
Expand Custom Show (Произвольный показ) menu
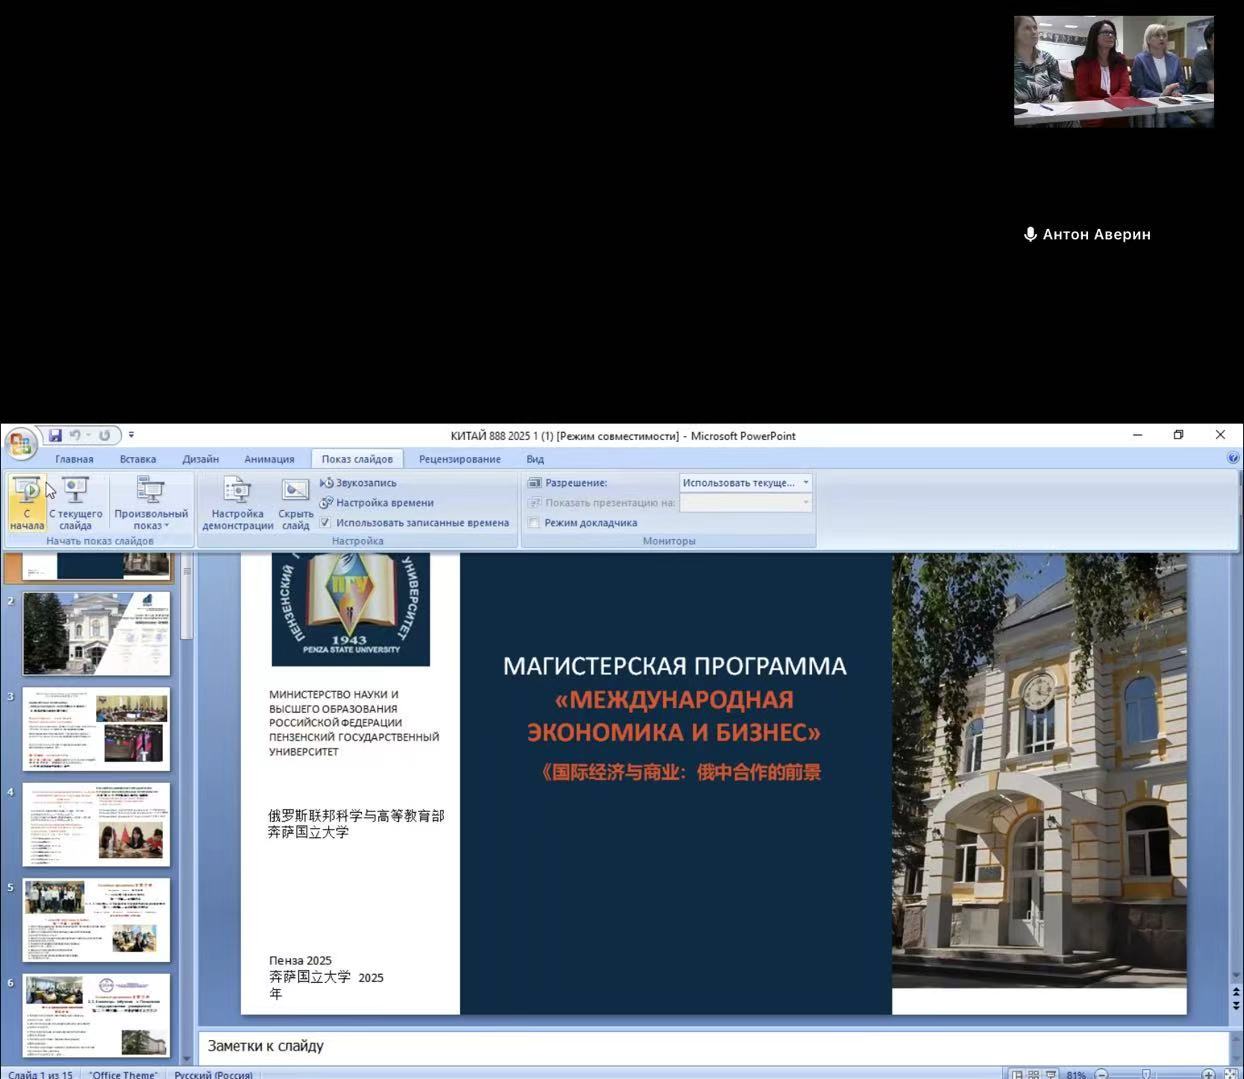pos(150,502)
